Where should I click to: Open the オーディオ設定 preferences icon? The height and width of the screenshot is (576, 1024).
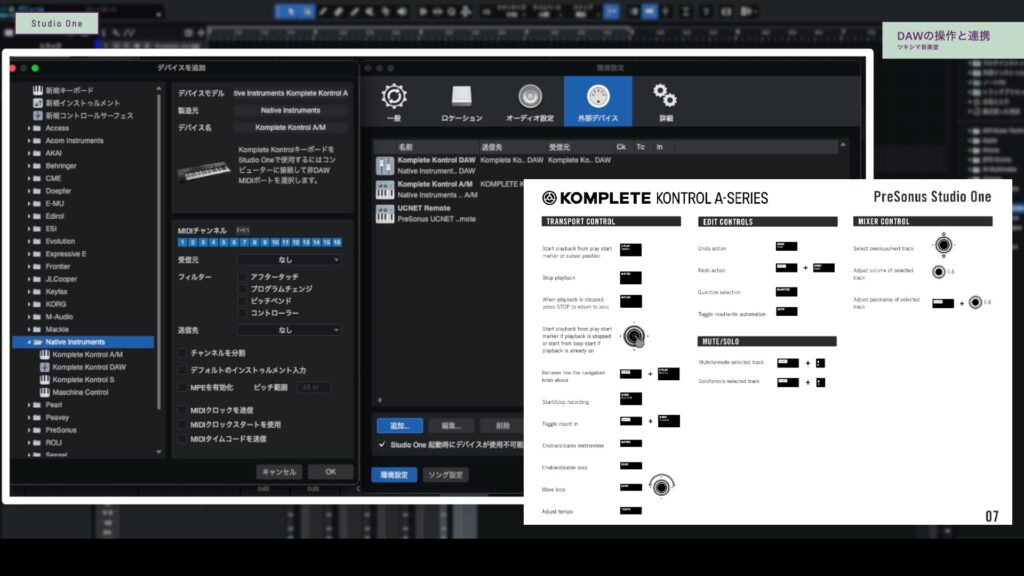click(530, 102)
